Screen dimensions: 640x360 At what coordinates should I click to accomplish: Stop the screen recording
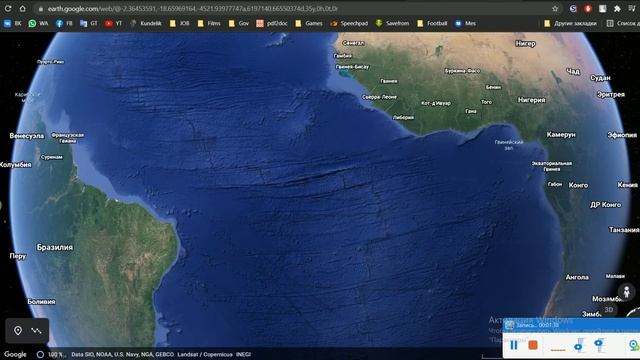(533, 345)
